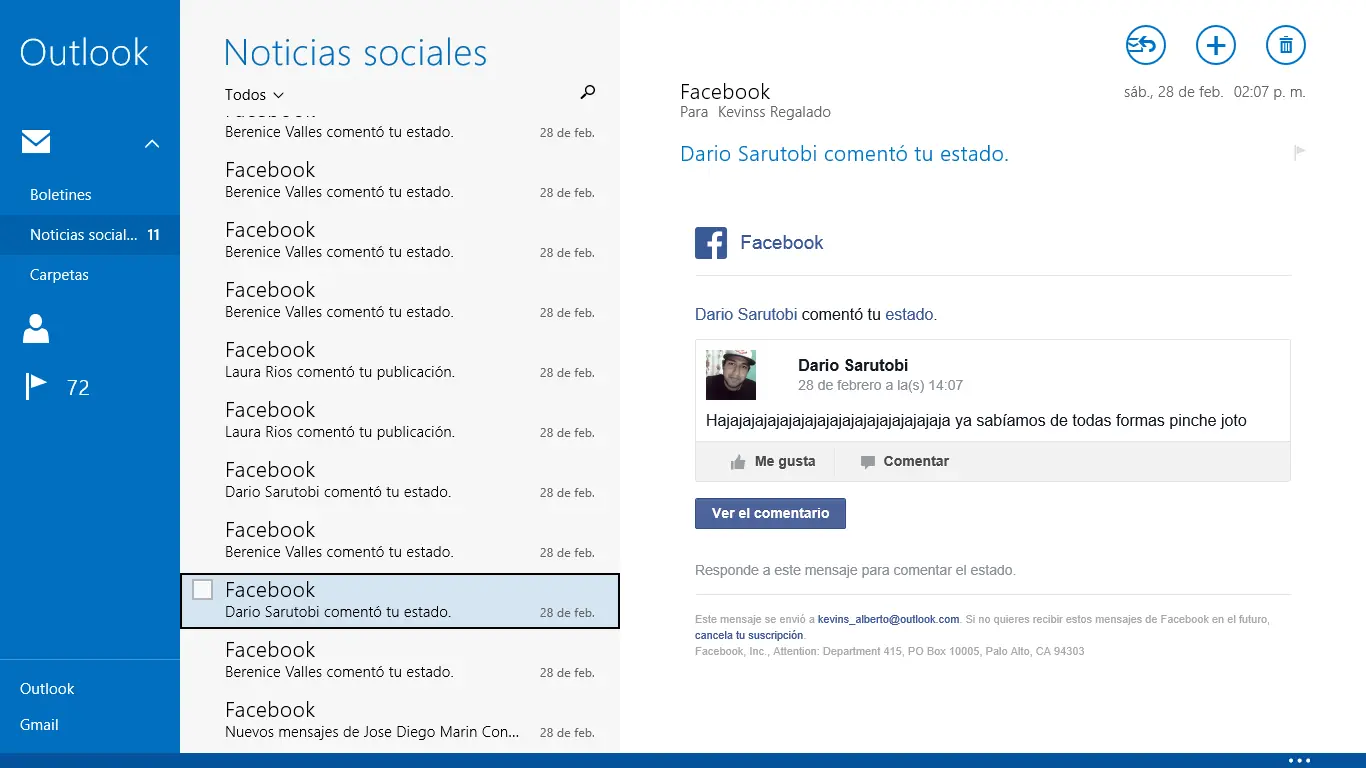Open the estado link
Screen dimensions: 1366x768
909,314
